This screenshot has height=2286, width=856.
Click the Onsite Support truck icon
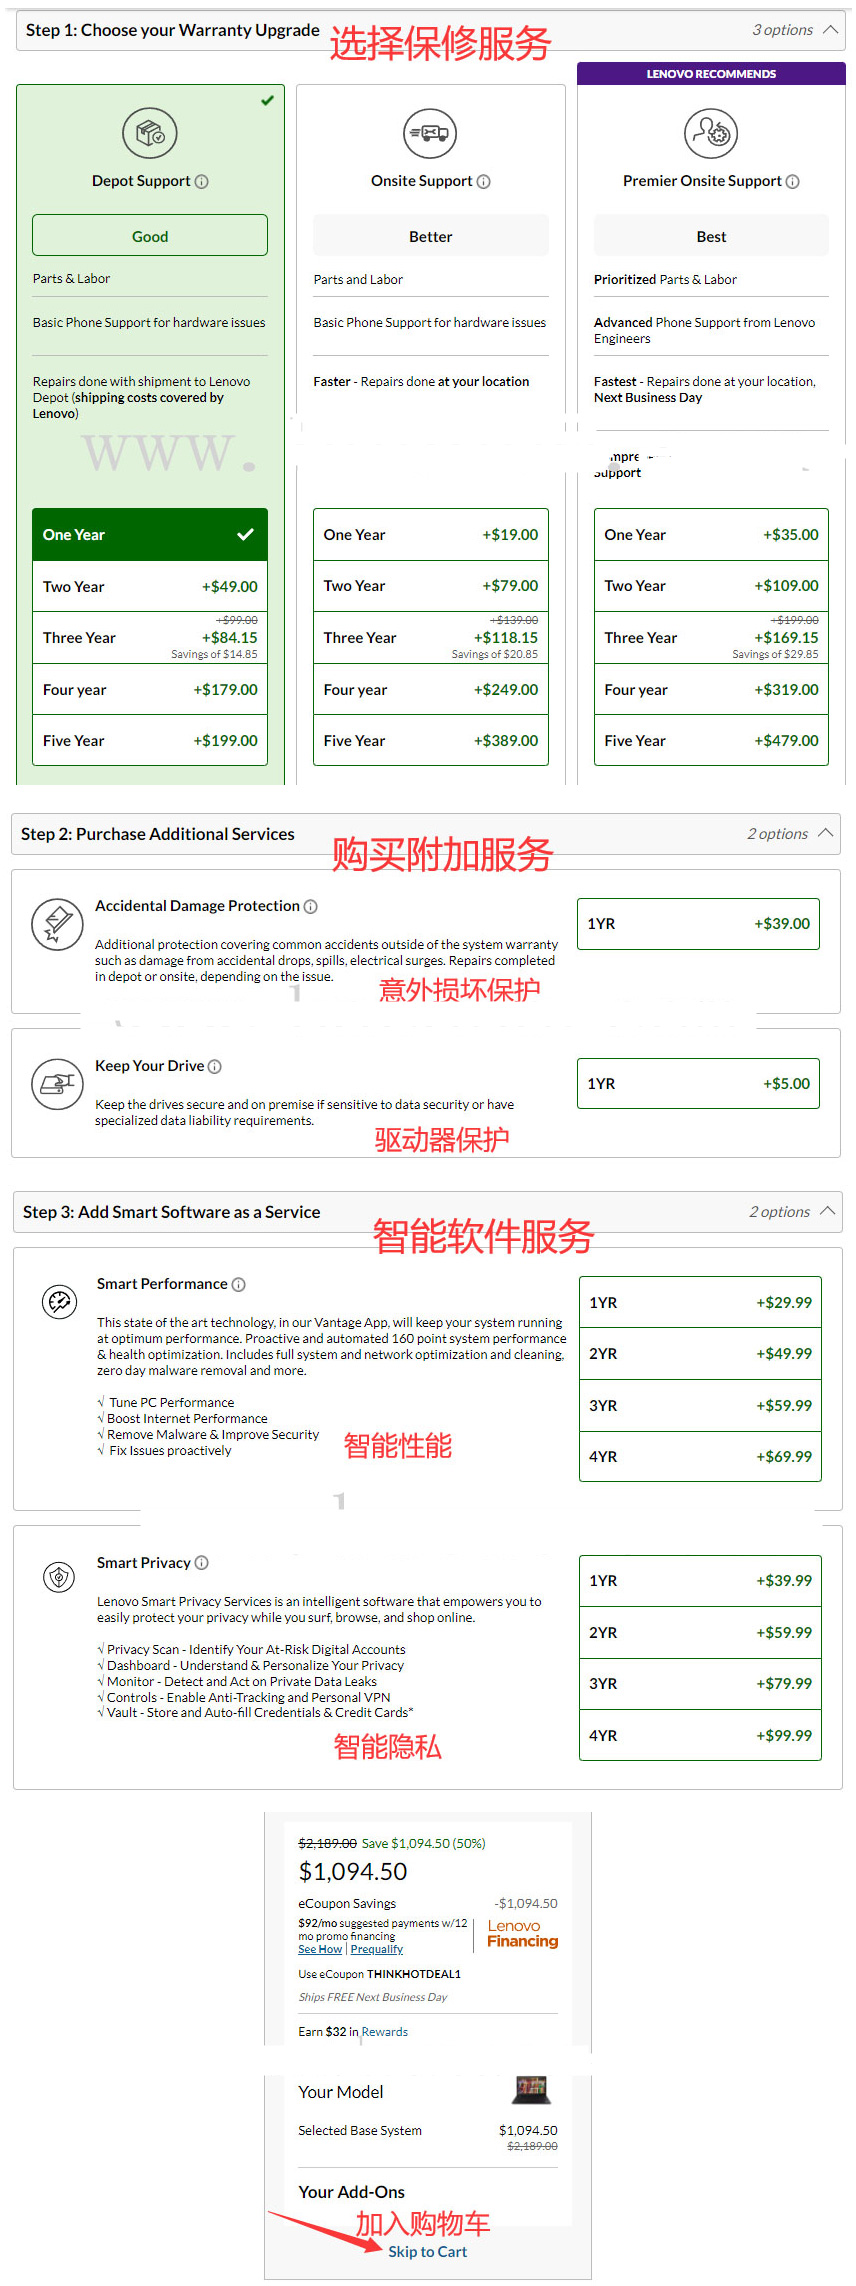coord(430,132)
